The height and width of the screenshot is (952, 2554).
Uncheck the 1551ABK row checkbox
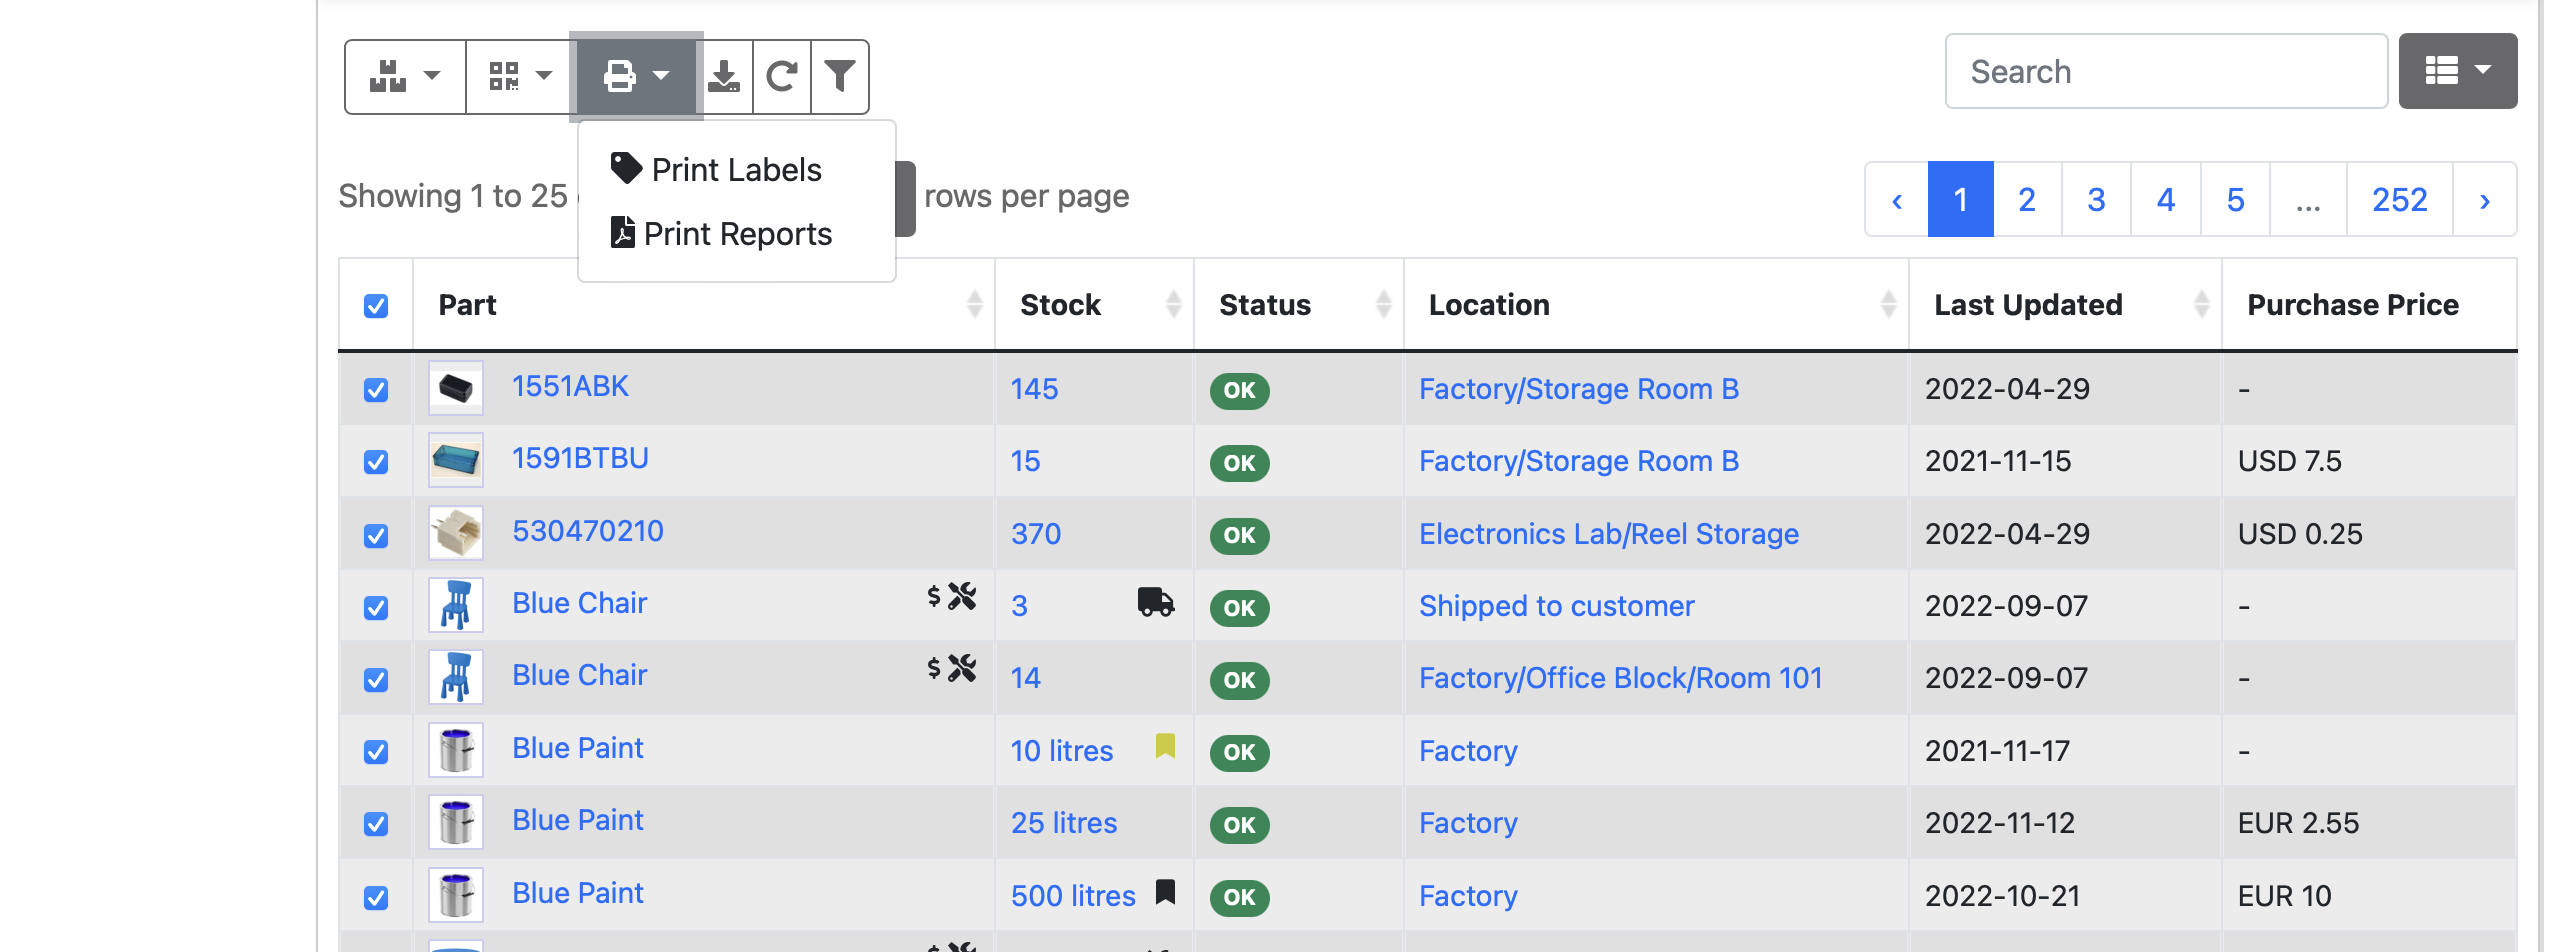click(376, 390)
